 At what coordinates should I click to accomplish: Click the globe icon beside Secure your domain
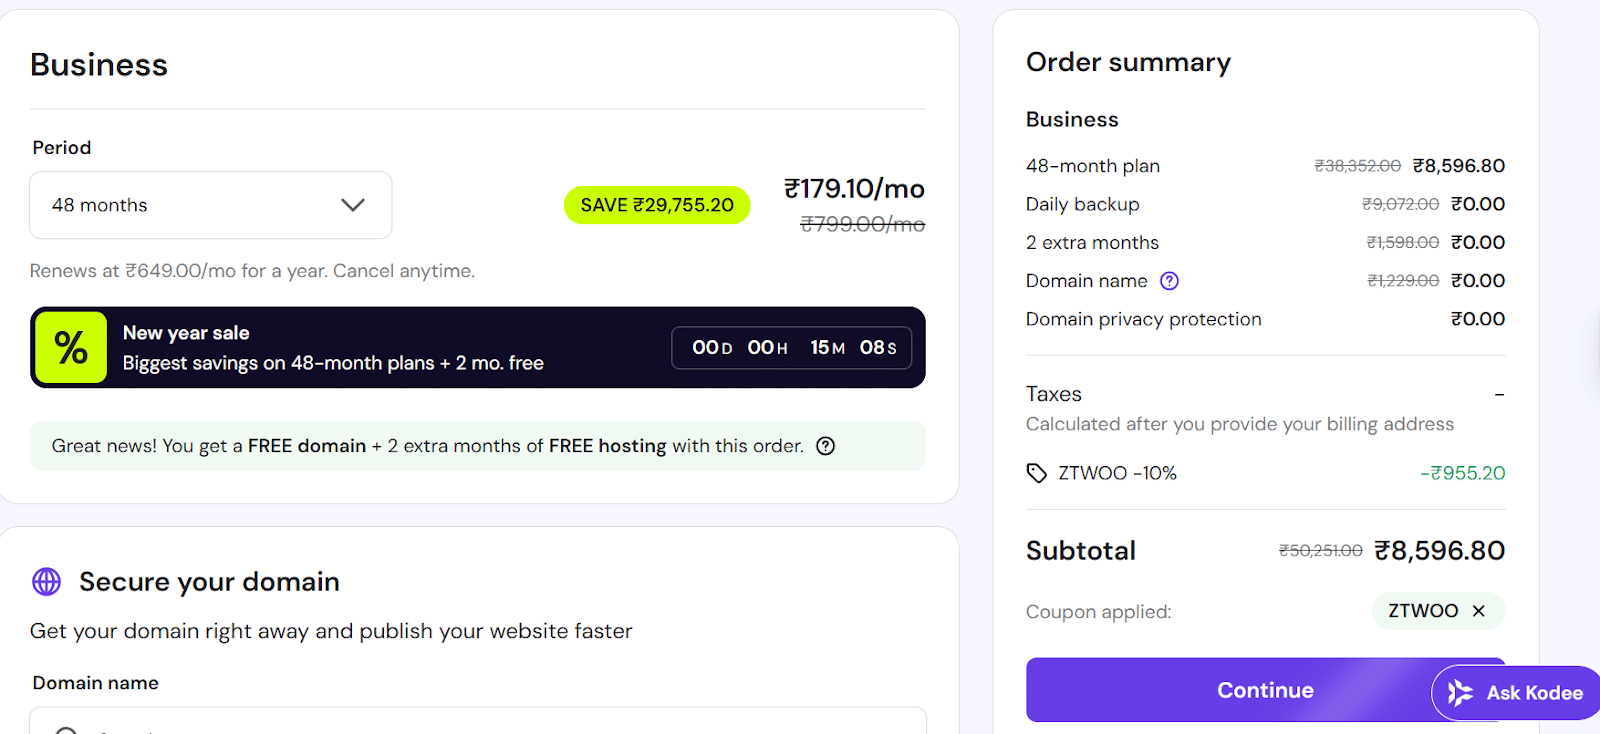coord(46,581)
